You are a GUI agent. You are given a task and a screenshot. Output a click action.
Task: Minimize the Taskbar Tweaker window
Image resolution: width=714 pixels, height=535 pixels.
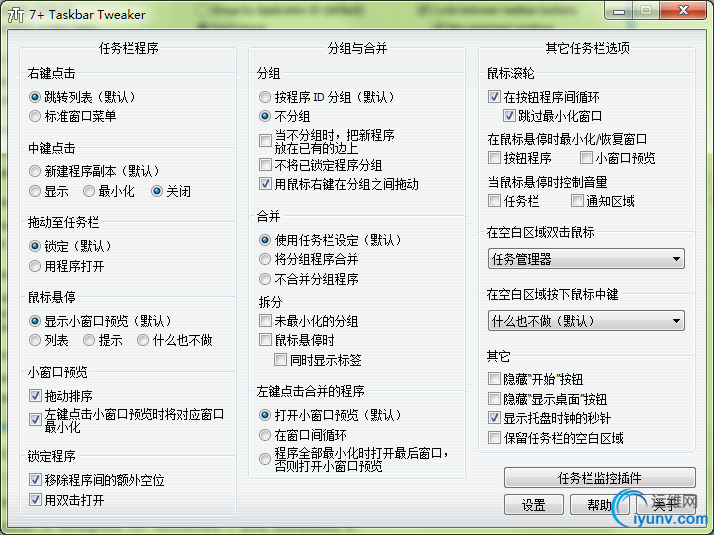pos(618,11)
